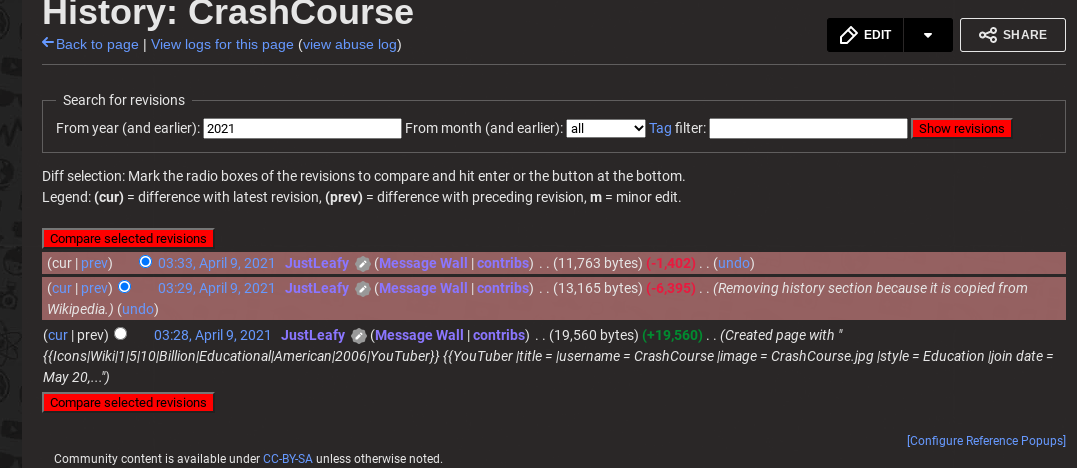Click JustLeafy's badge icon on 03:33 revision
This screenshot has width=1077, height=468.
click(363, 263)
